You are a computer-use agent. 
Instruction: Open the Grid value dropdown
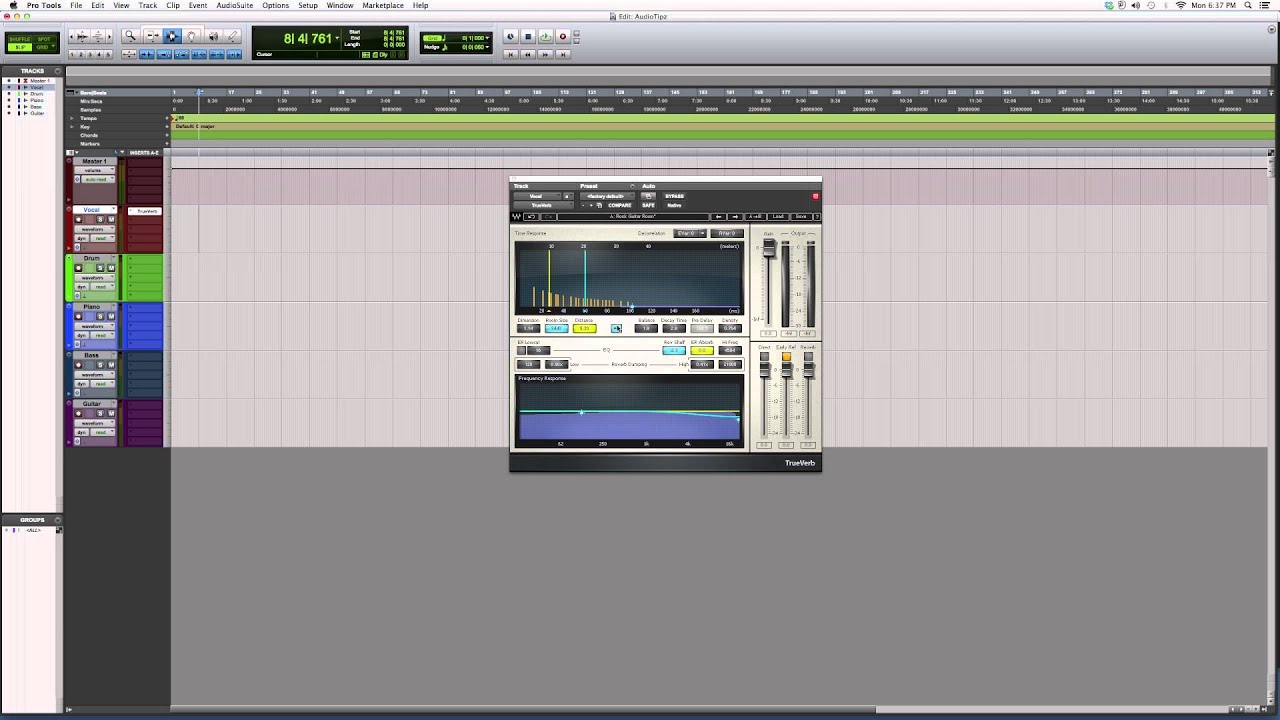pos(487,38)
